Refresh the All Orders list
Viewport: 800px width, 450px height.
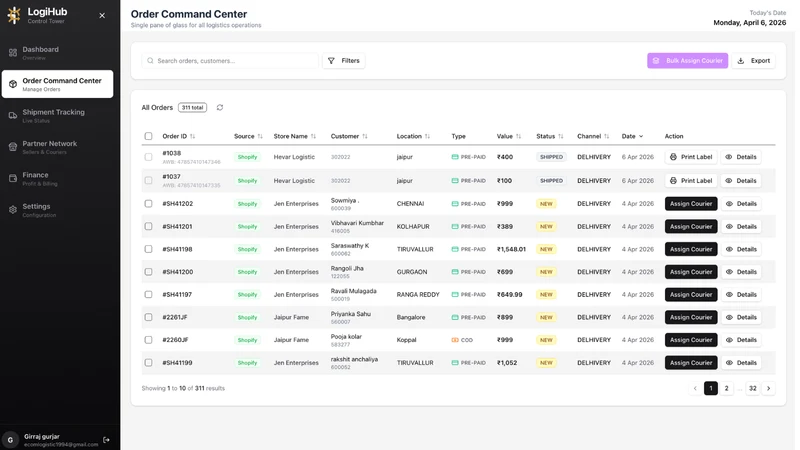coord(220,108)
